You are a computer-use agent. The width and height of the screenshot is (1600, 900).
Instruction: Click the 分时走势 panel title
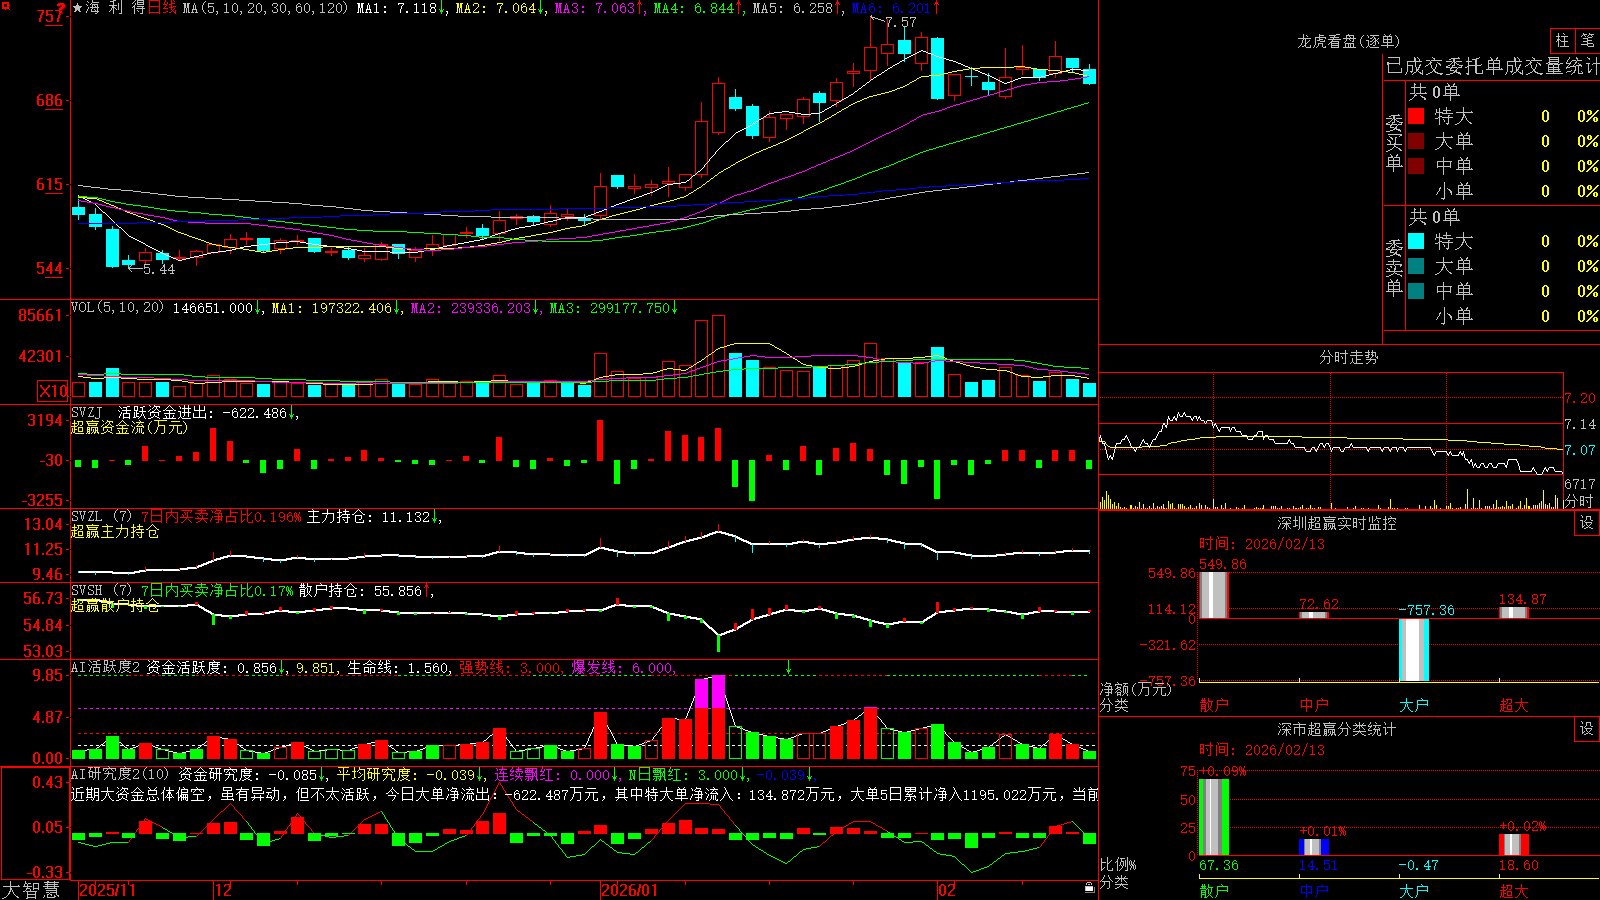coord(1348,357)
